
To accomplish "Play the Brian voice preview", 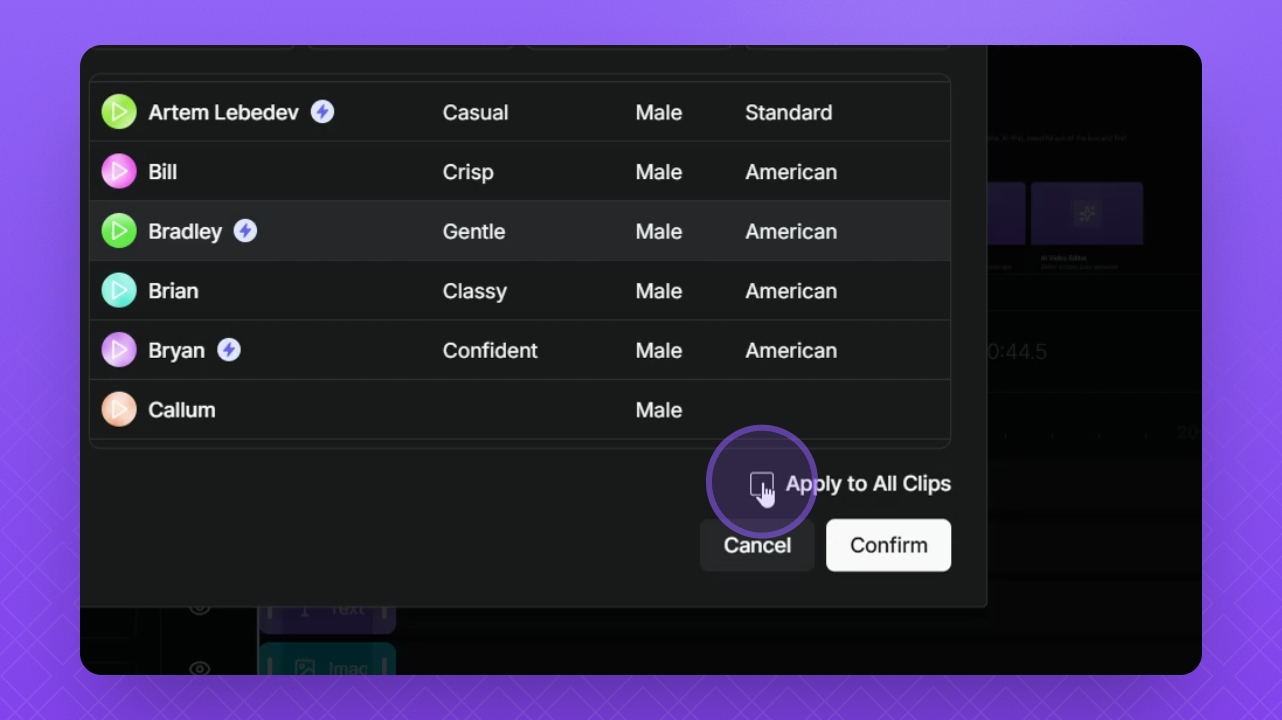I will tap(119, 291).
